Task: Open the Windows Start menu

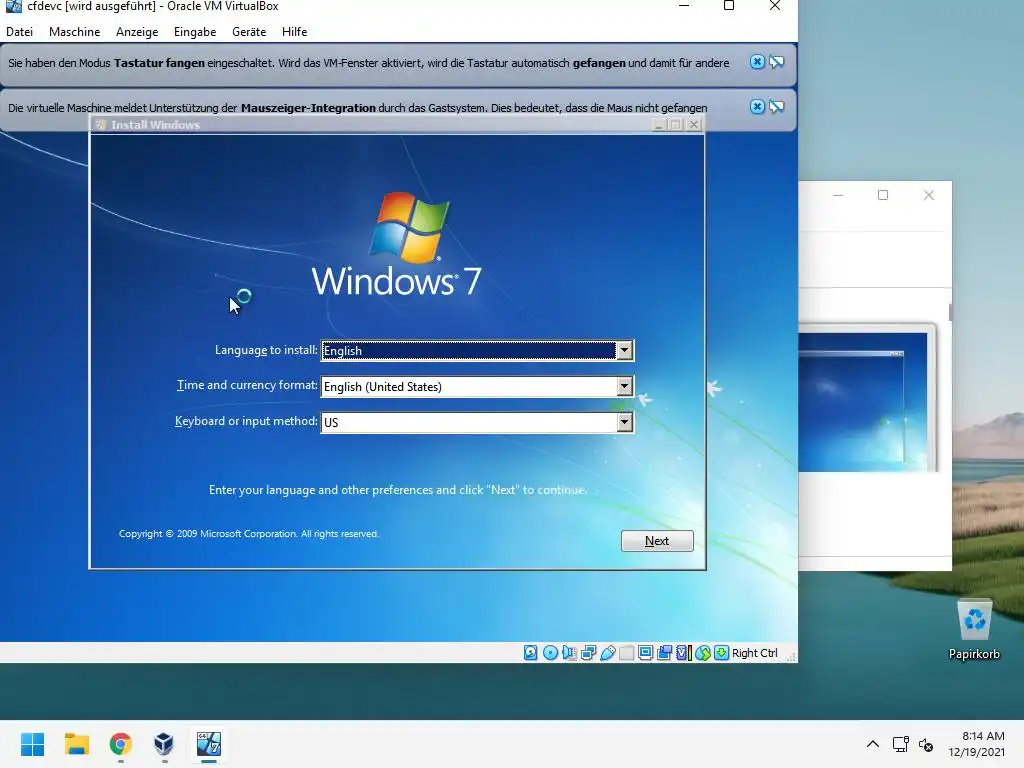Action: click(x=33, y=744)
